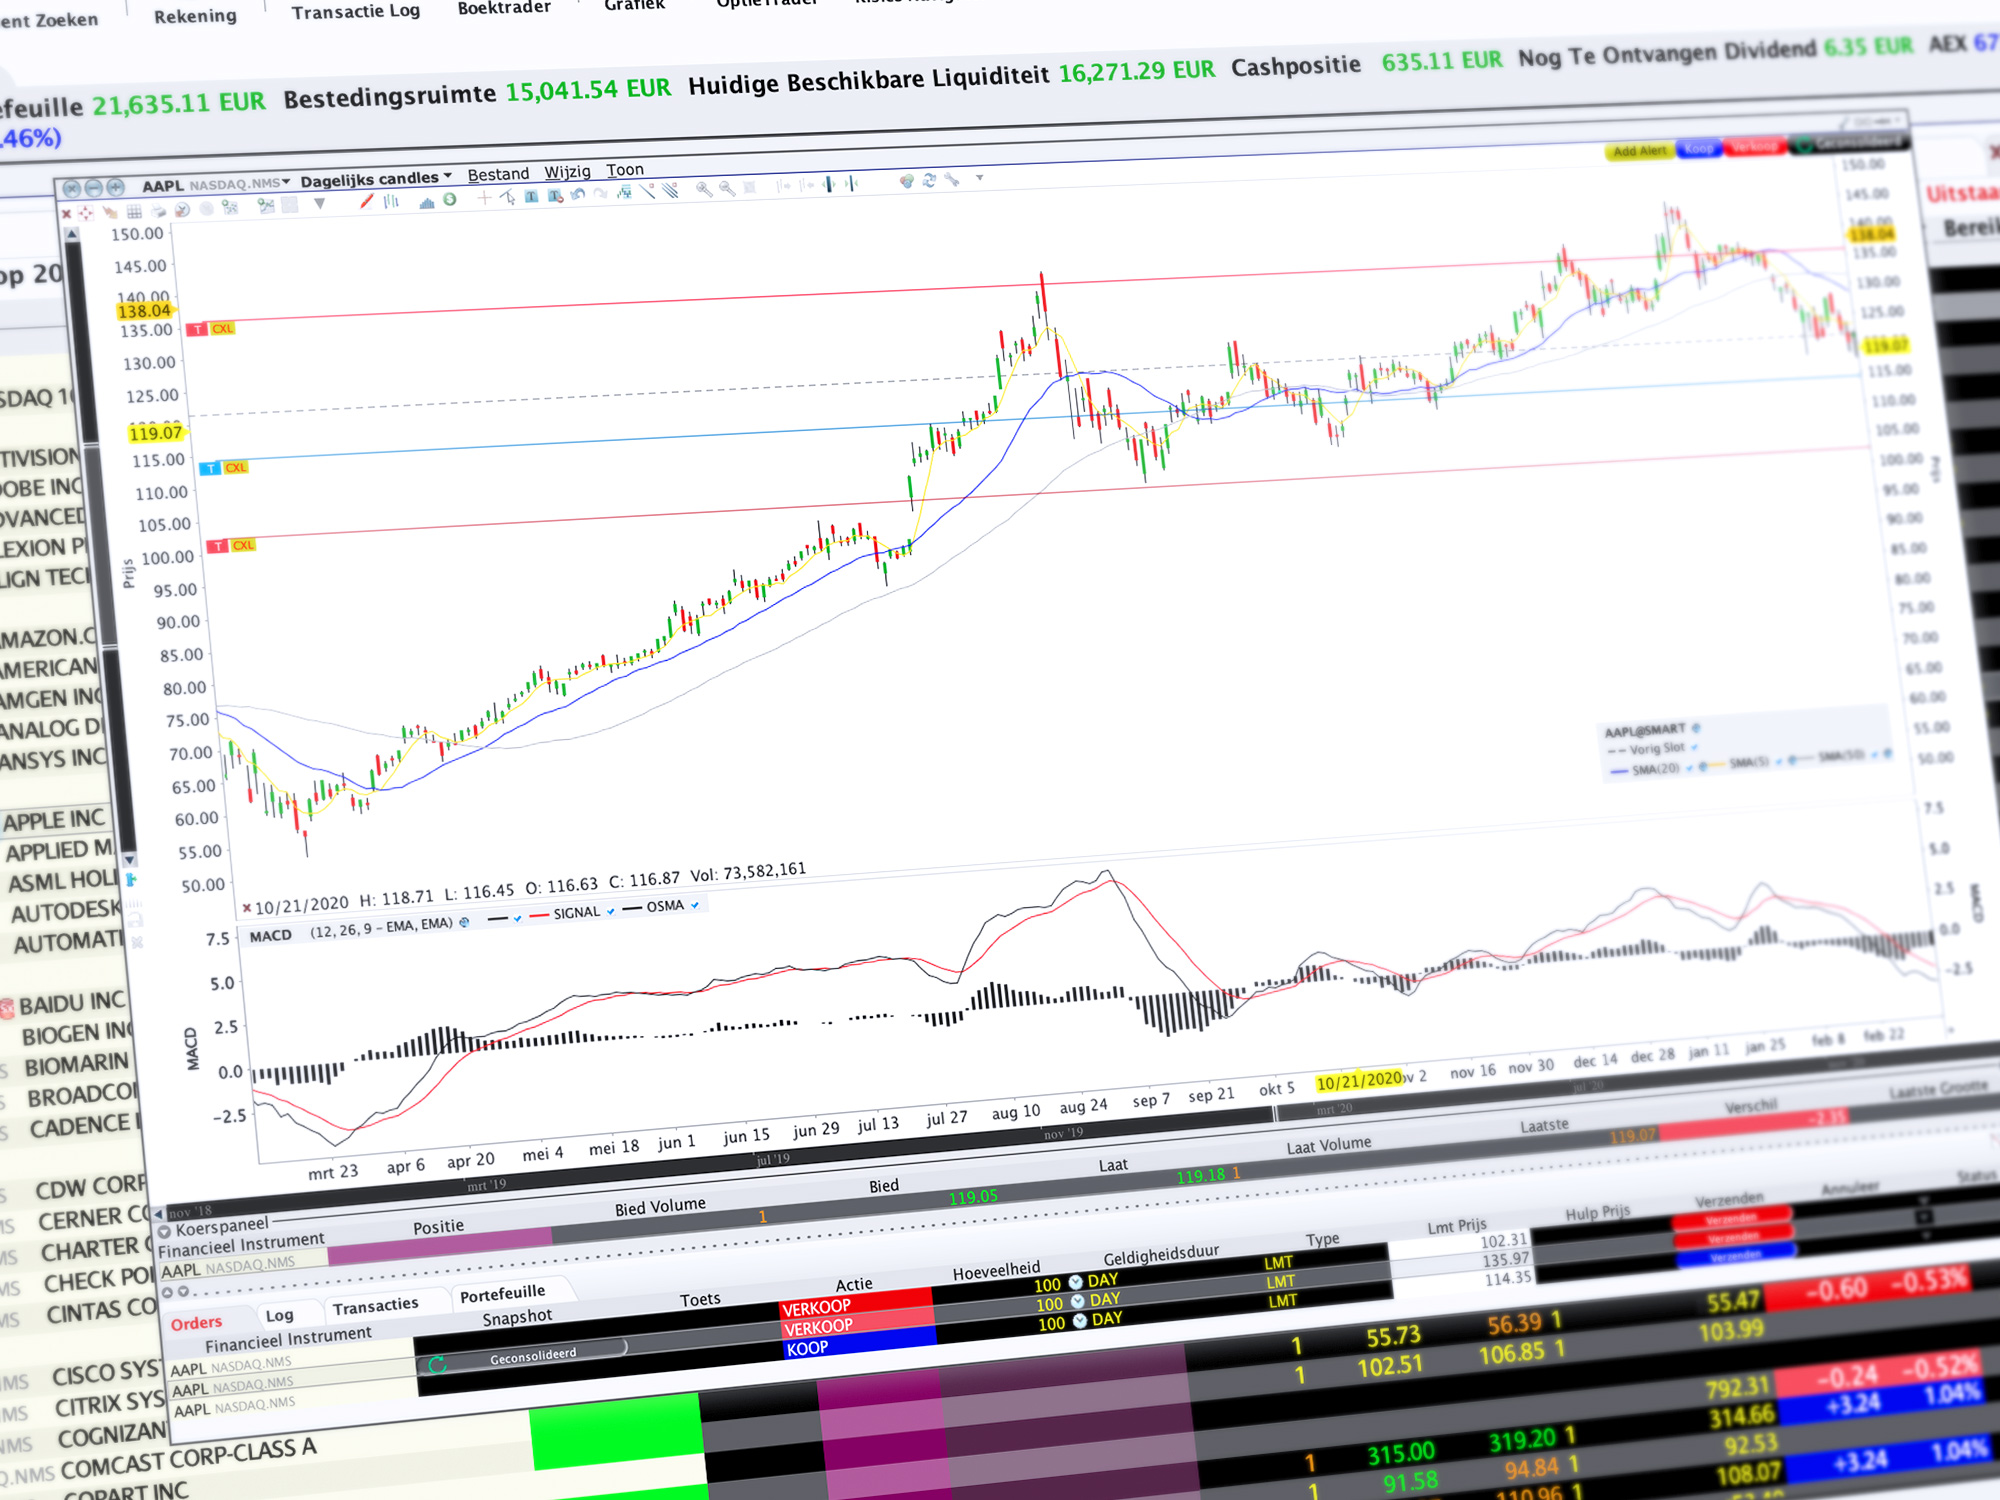
Task: Open the Toon menu
Action: pos(625,169)
